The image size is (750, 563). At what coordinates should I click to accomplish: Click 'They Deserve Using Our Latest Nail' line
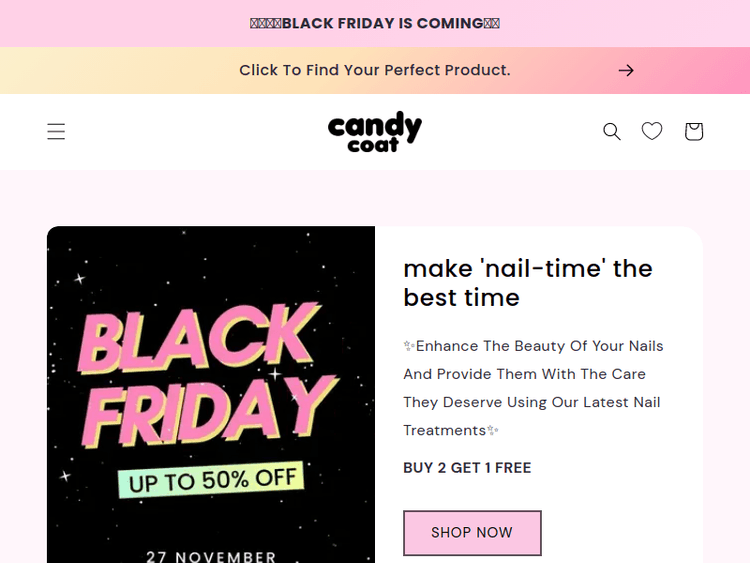click(532, 402)
